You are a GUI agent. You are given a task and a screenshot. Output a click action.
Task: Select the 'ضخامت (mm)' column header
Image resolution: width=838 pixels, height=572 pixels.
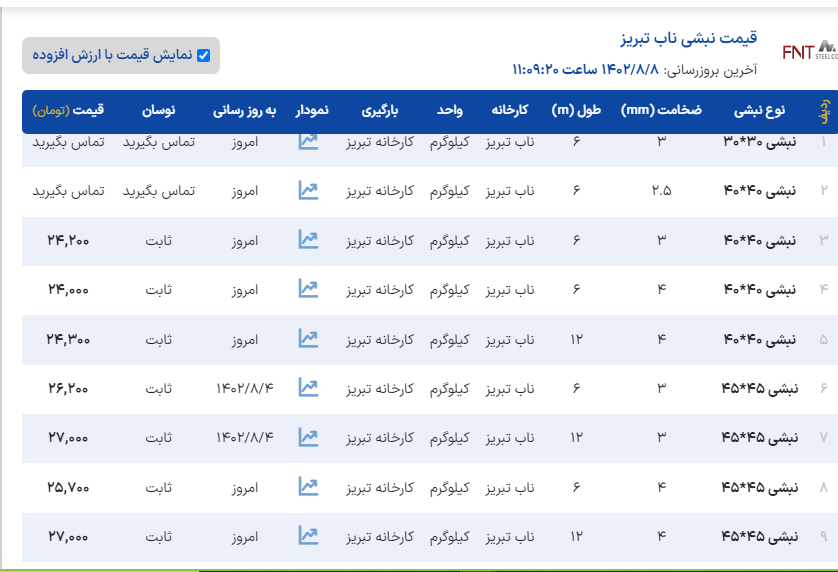click(661, 109)
